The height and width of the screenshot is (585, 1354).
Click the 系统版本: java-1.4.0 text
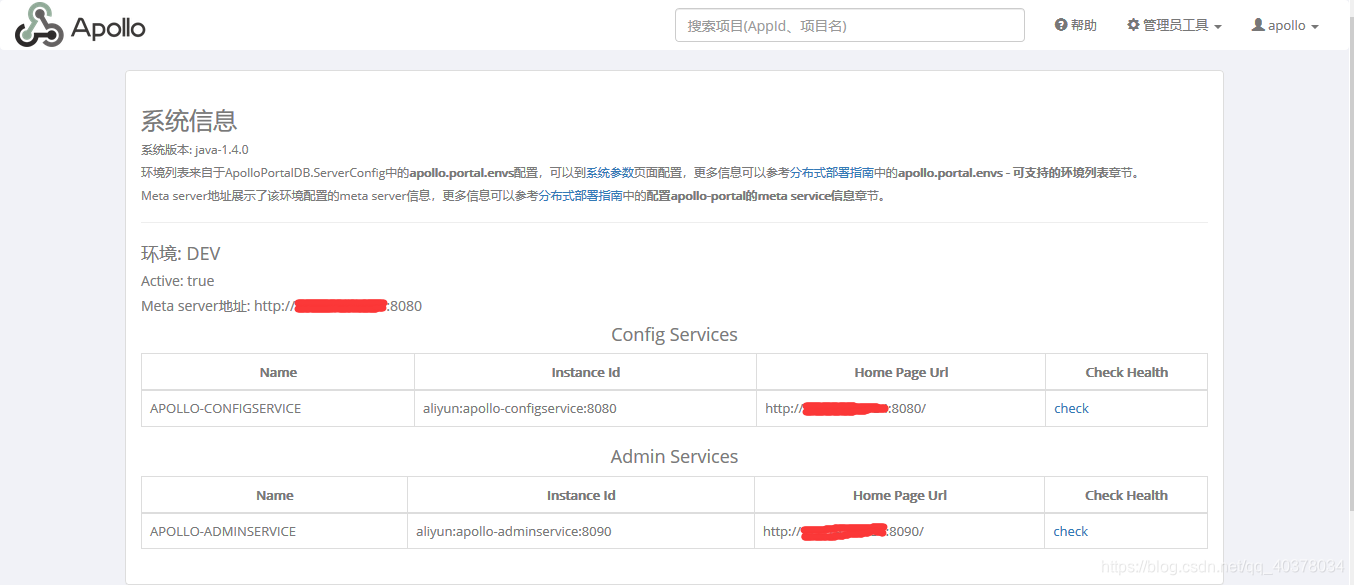pyautogui.click(x=195, y=150)
